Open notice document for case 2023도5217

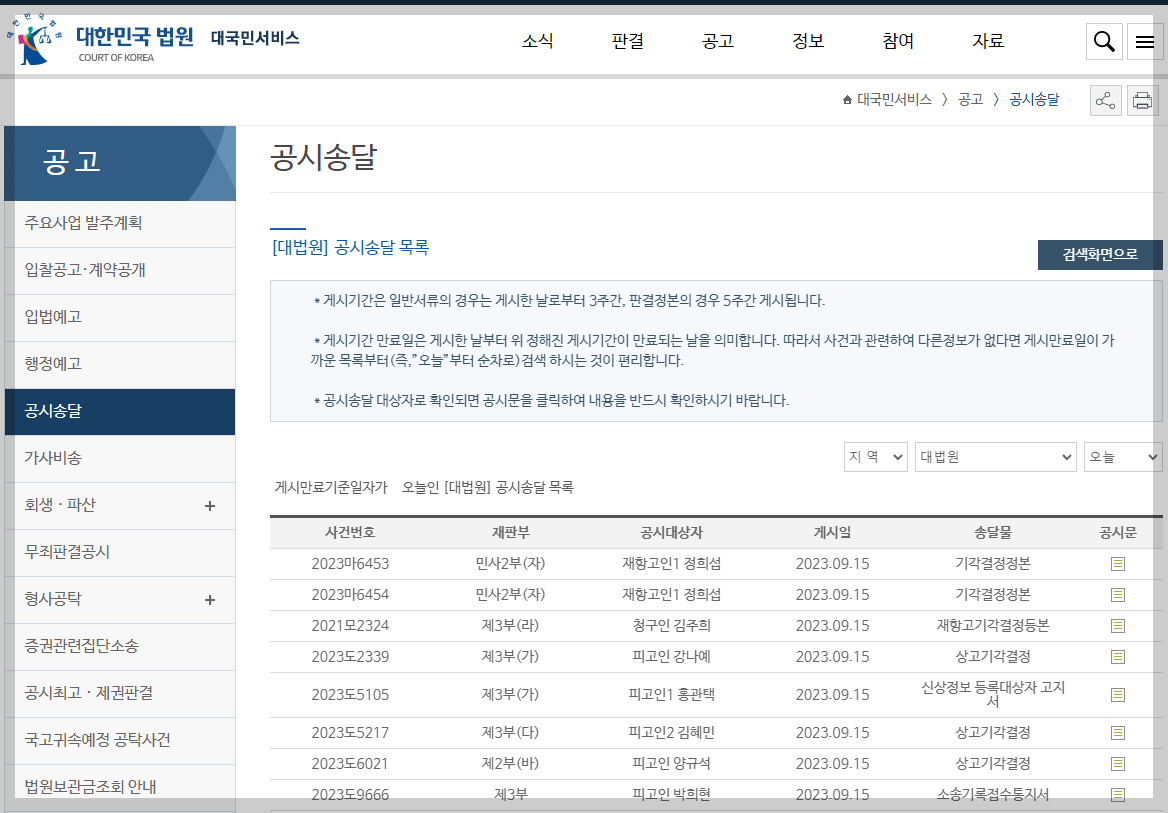tap(1117, 733)
